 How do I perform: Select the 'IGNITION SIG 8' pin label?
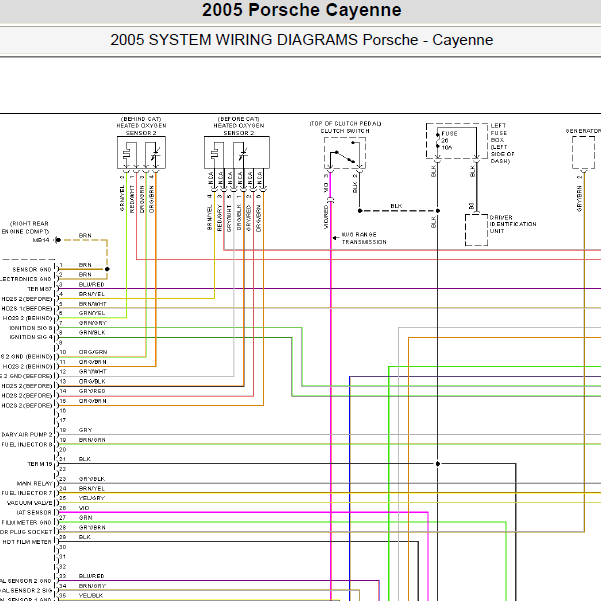tap(31, 328)
